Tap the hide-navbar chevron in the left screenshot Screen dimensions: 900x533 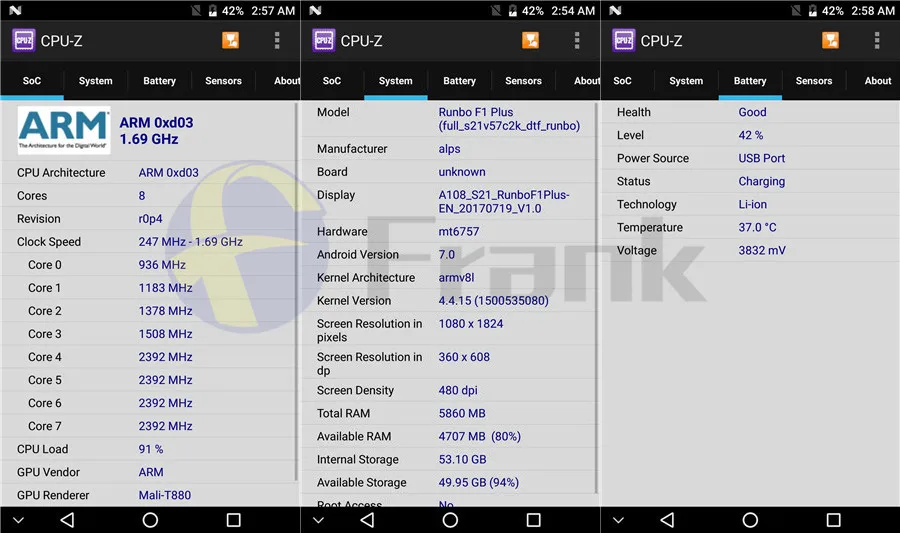[x=18, y=520]
